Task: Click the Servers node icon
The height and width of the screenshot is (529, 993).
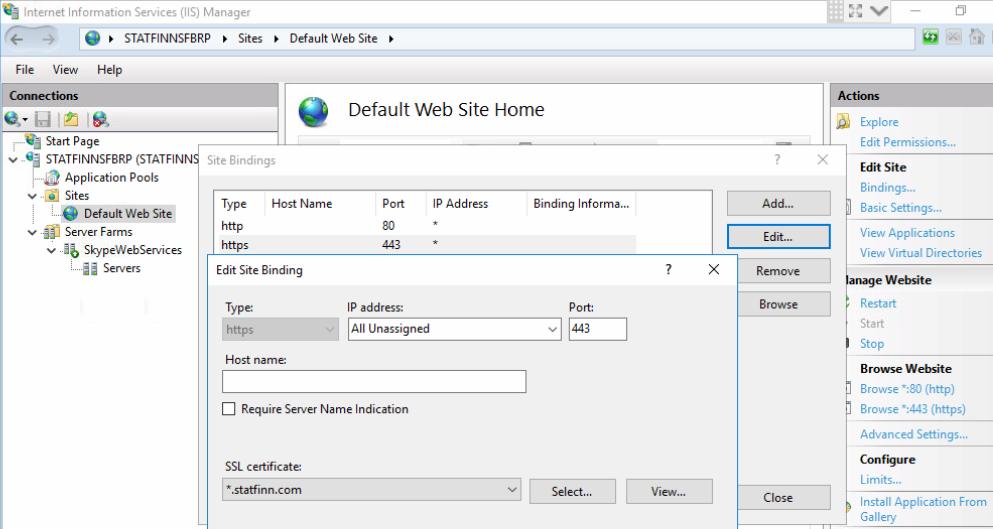Action: pyautogui.click(x=91, y=269)
